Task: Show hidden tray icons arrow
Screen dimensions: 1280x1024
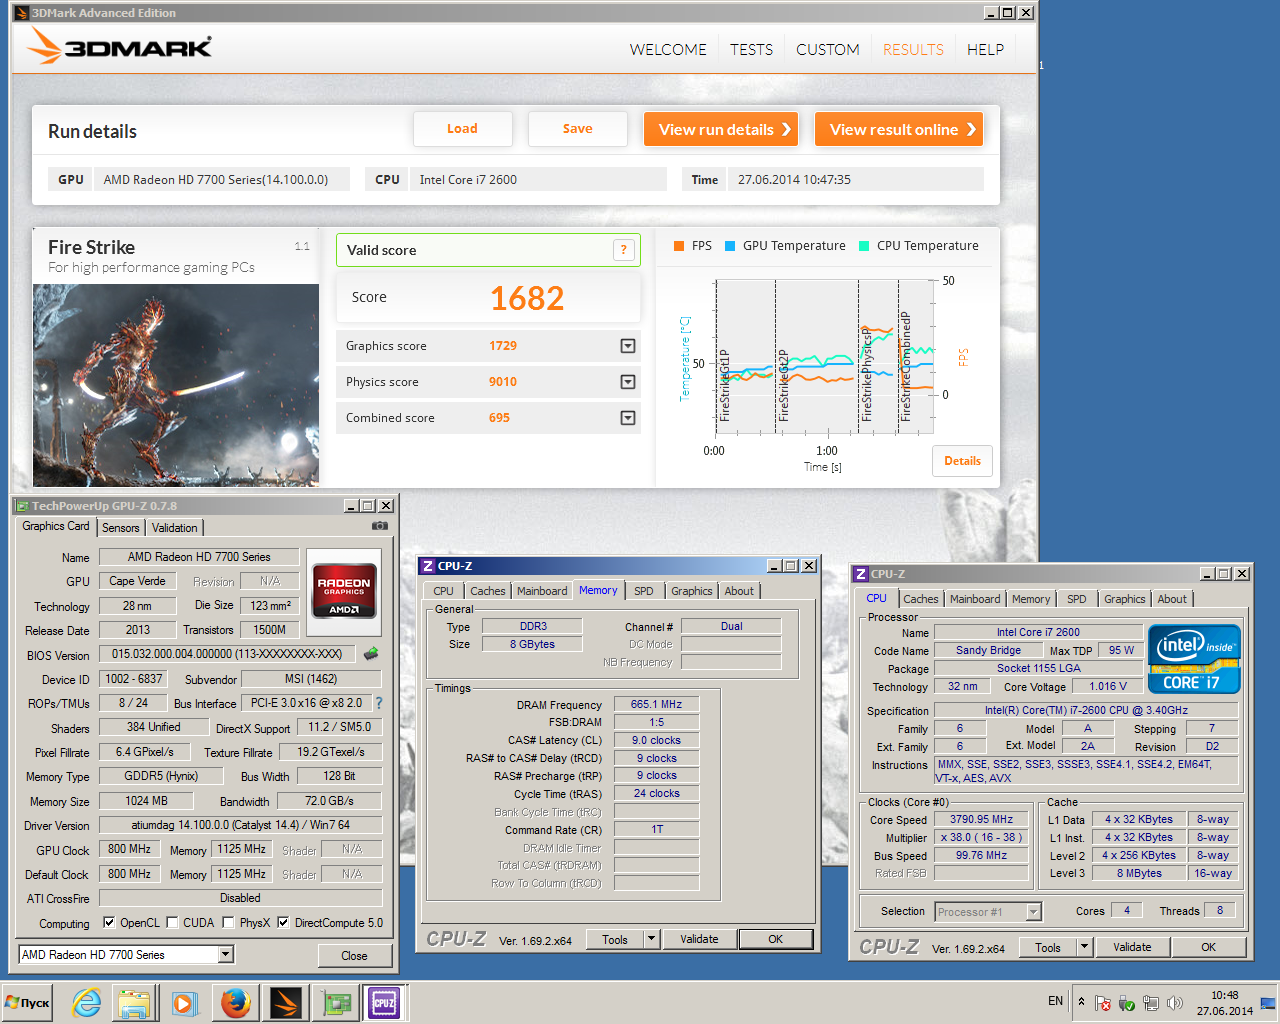Action: (x=1081, y=1002)
